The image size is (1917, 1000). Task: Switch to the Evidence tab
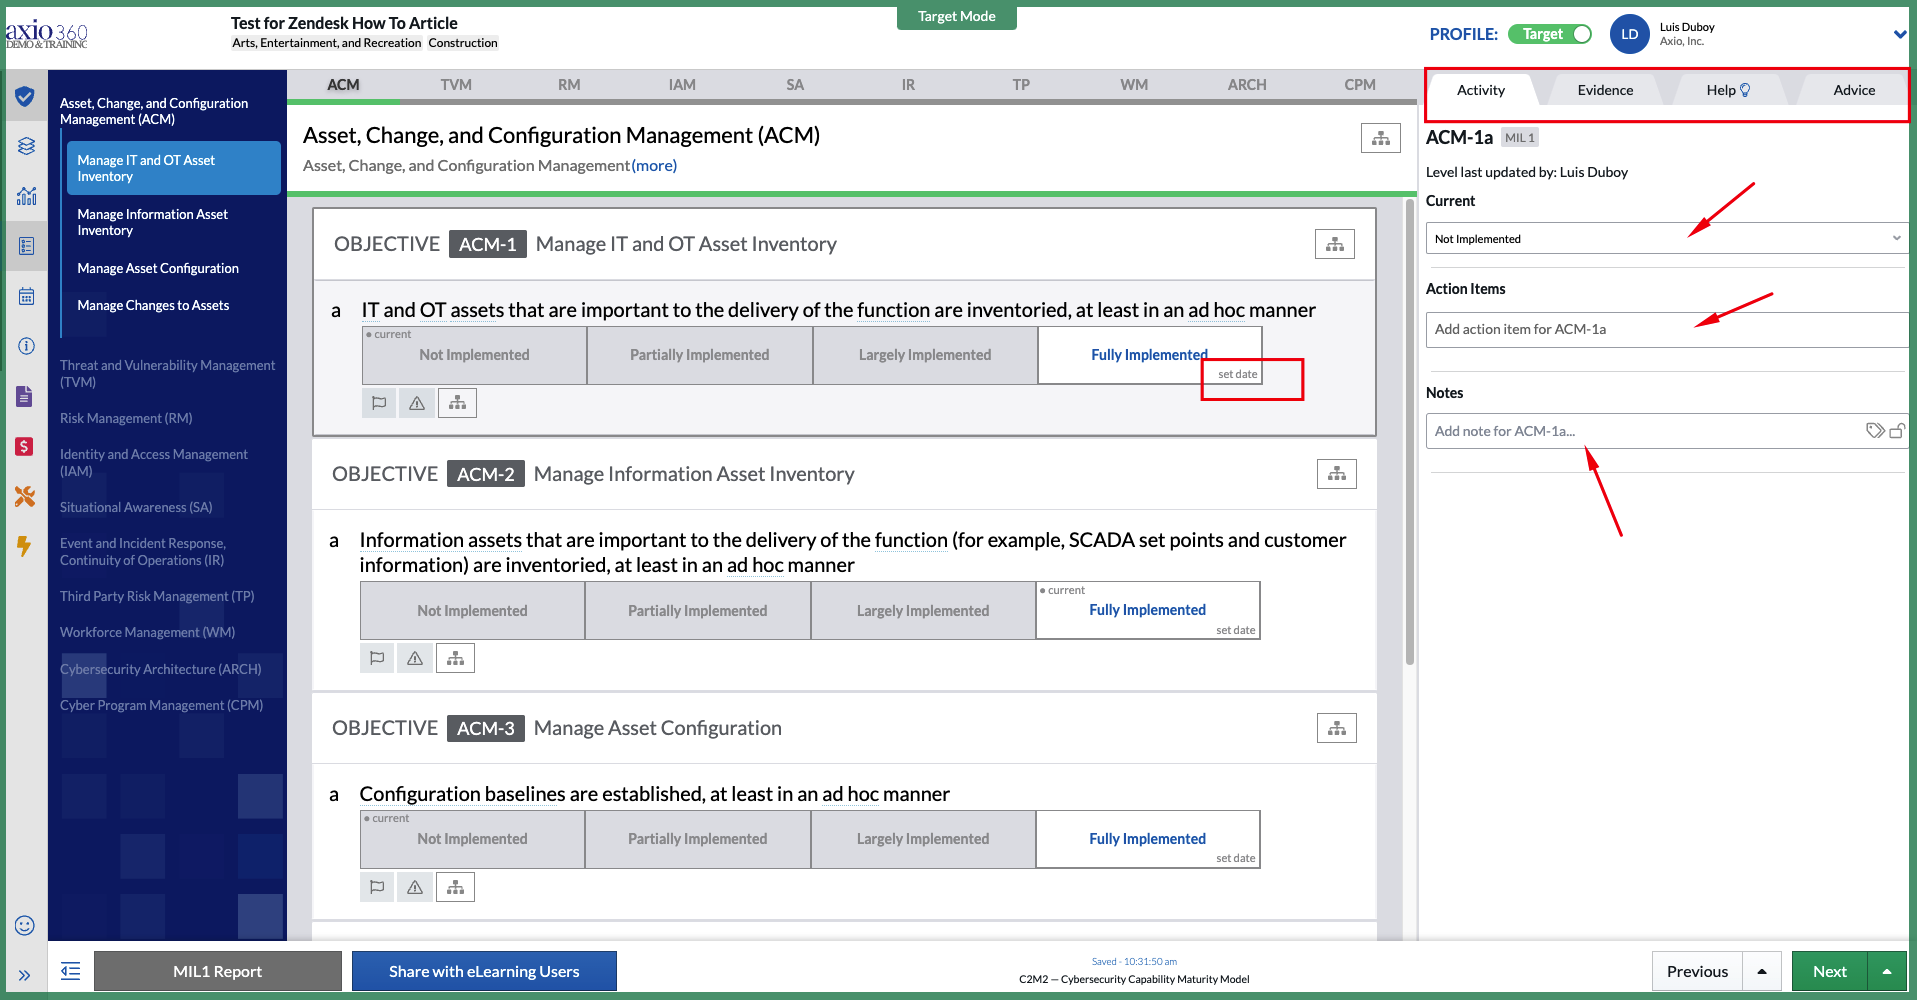(1604, 89)
